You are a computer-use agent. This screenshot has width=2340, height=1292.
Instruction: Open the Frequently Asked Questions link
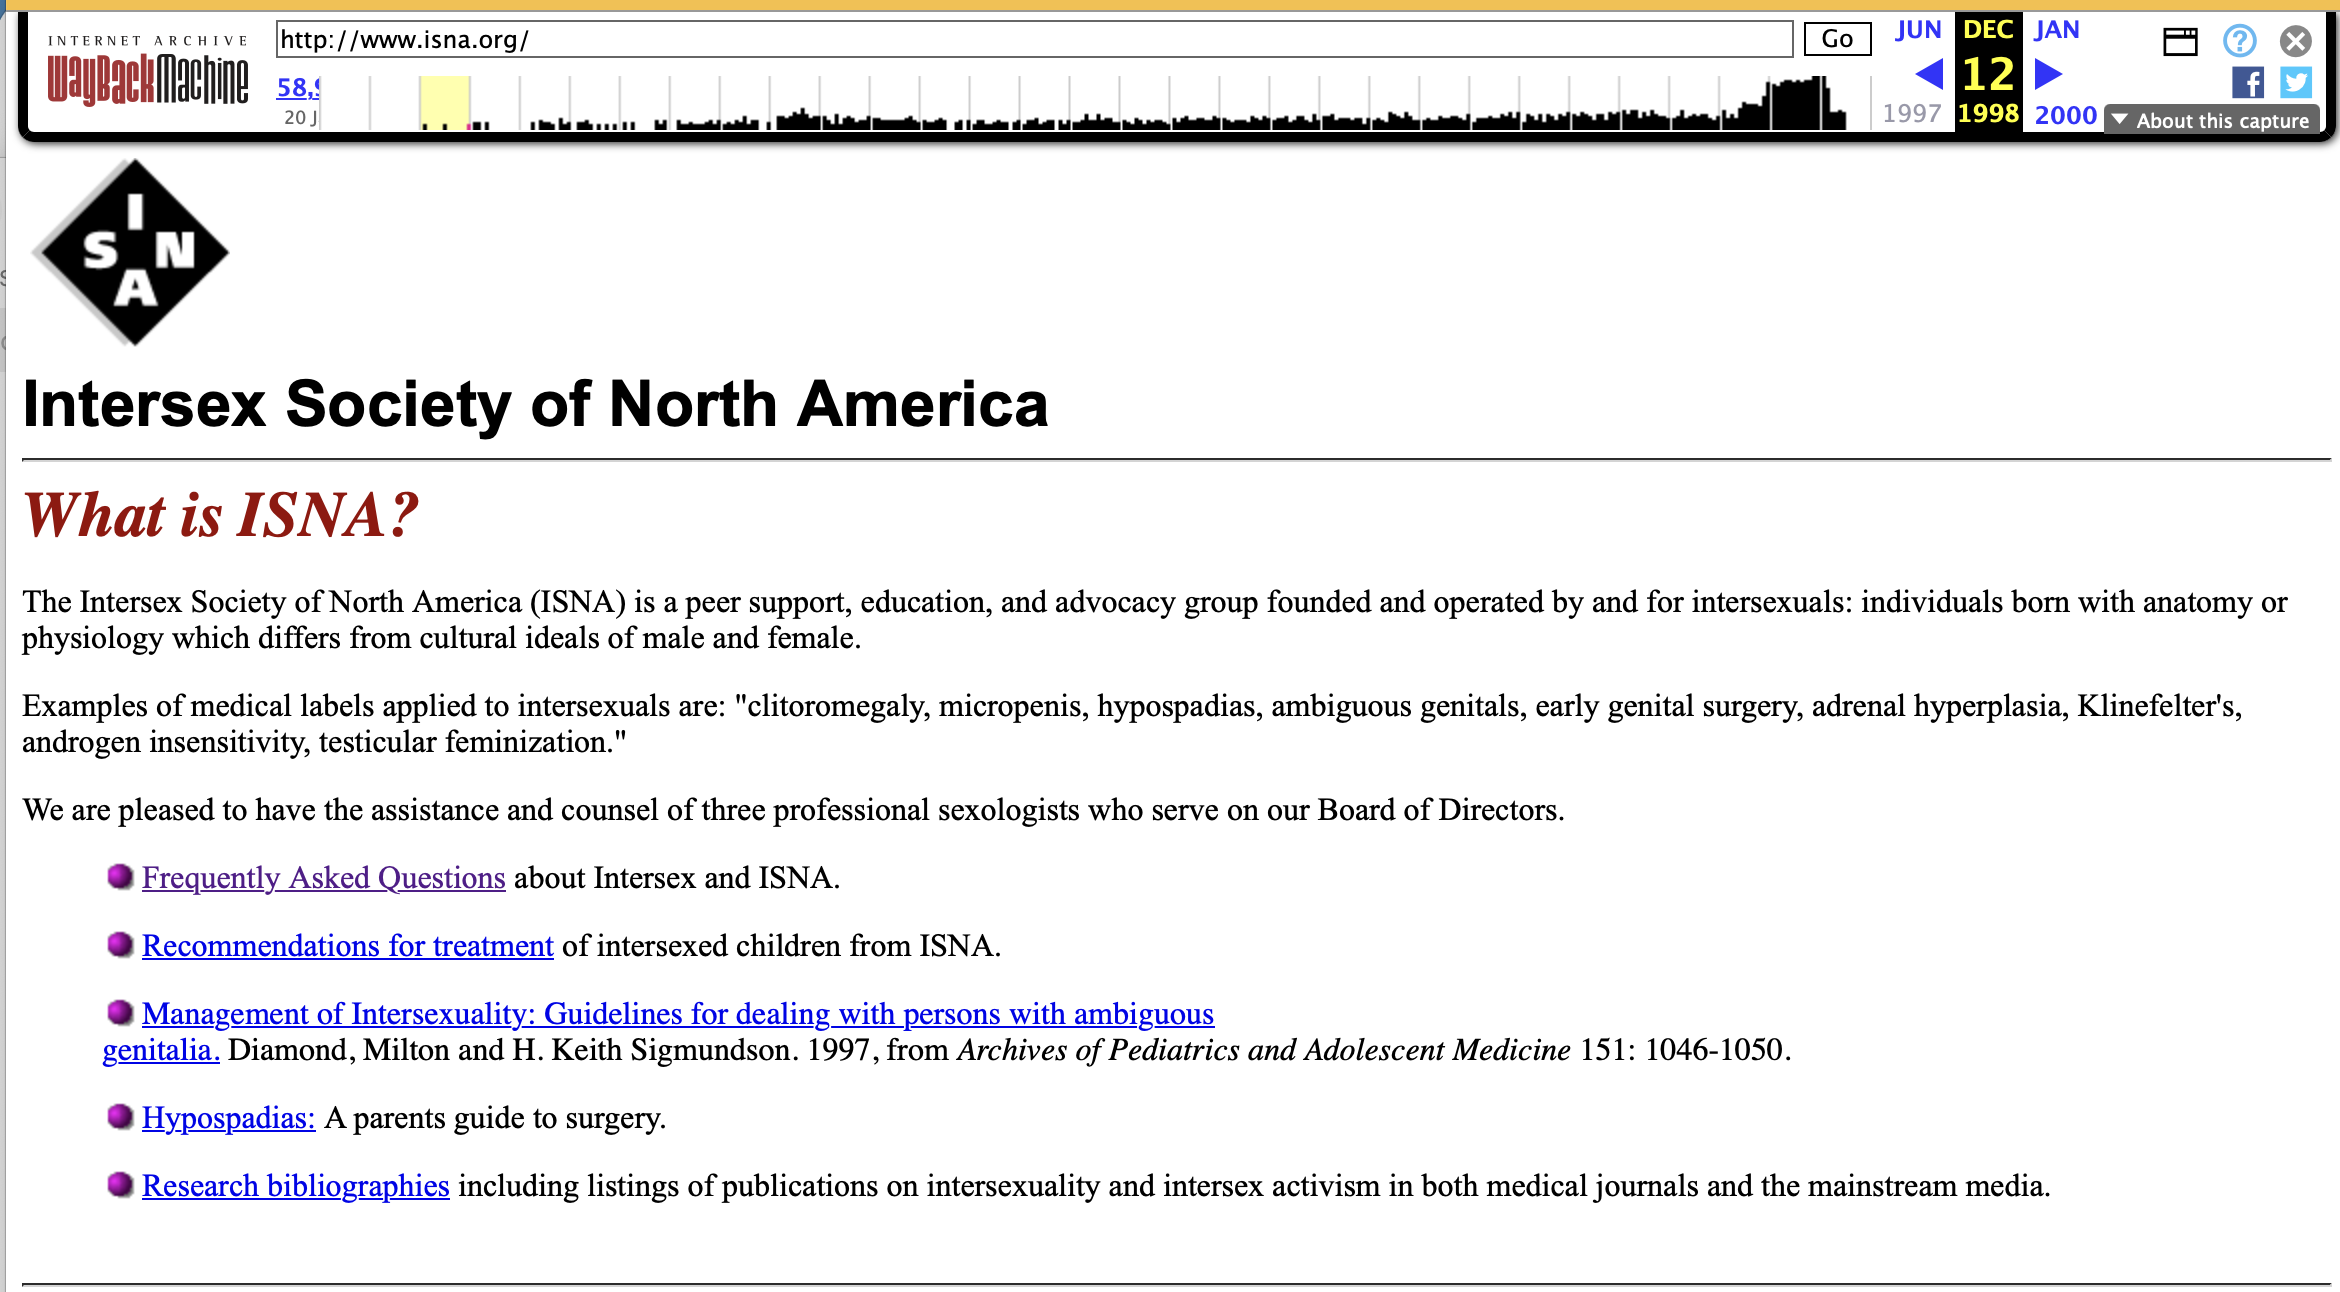pyautogui.click(x=324, y=878)
